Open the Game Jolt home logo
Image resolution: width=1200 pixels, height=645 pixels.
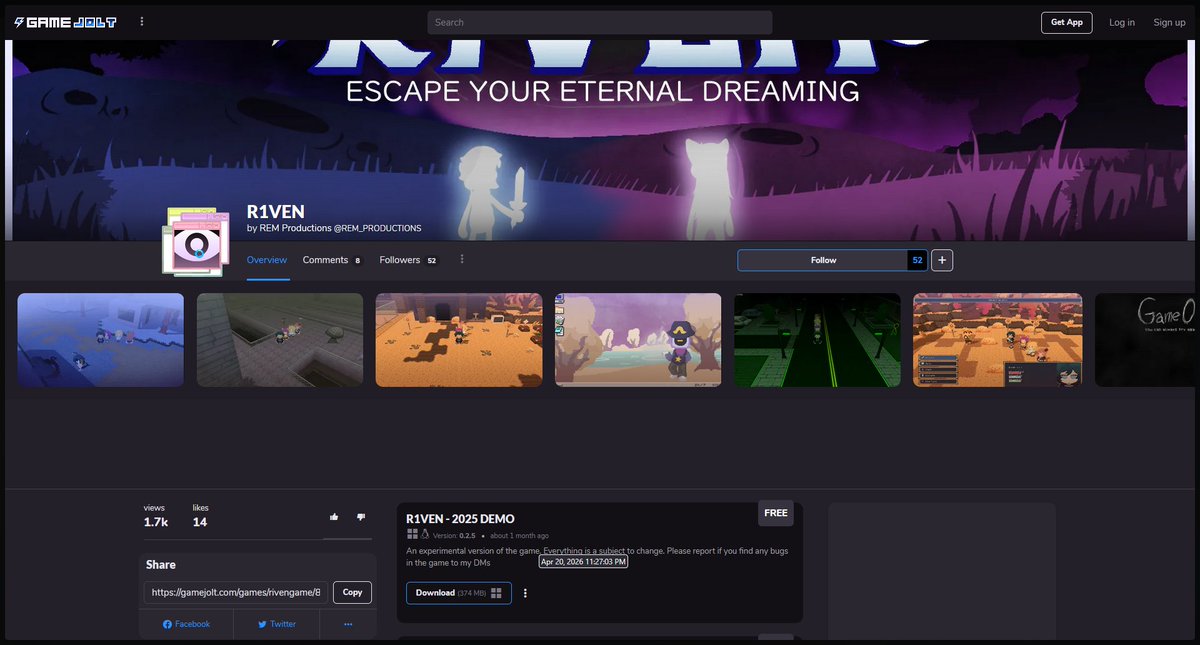tap(65, 22)
